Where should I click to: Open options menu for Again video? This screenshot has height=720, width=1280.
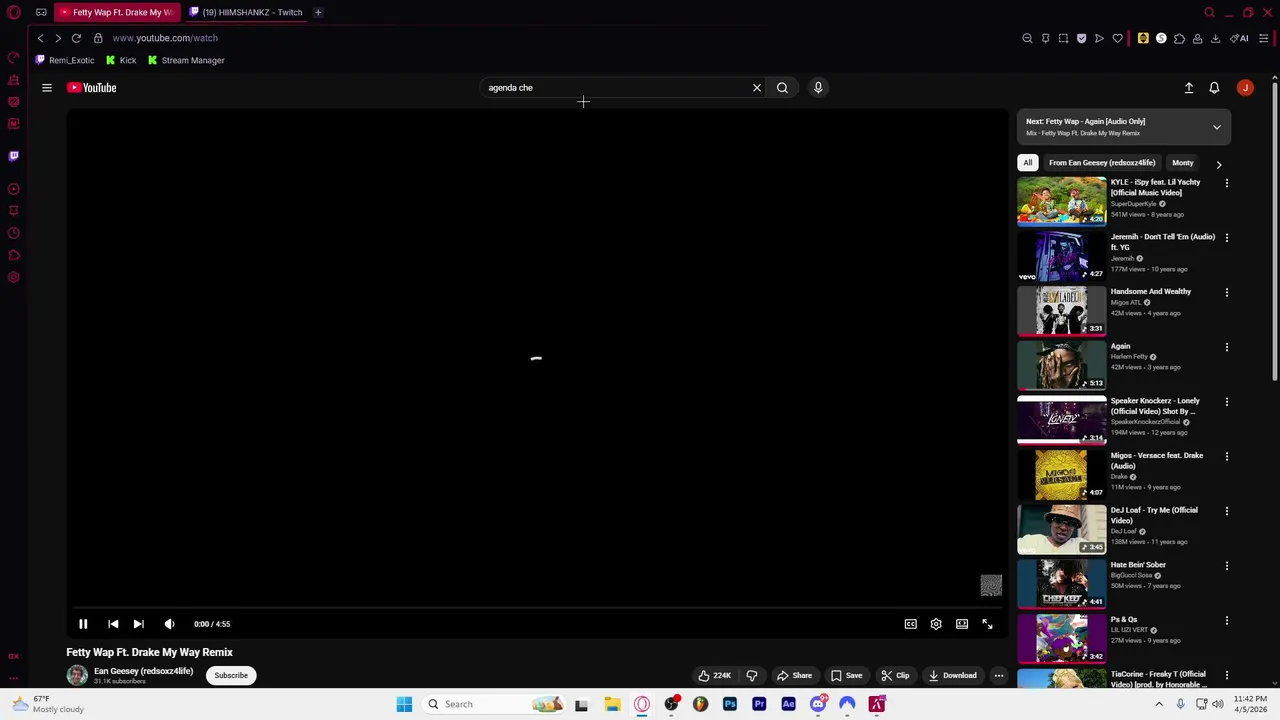pyautogui.click(x=1227, y=347)
